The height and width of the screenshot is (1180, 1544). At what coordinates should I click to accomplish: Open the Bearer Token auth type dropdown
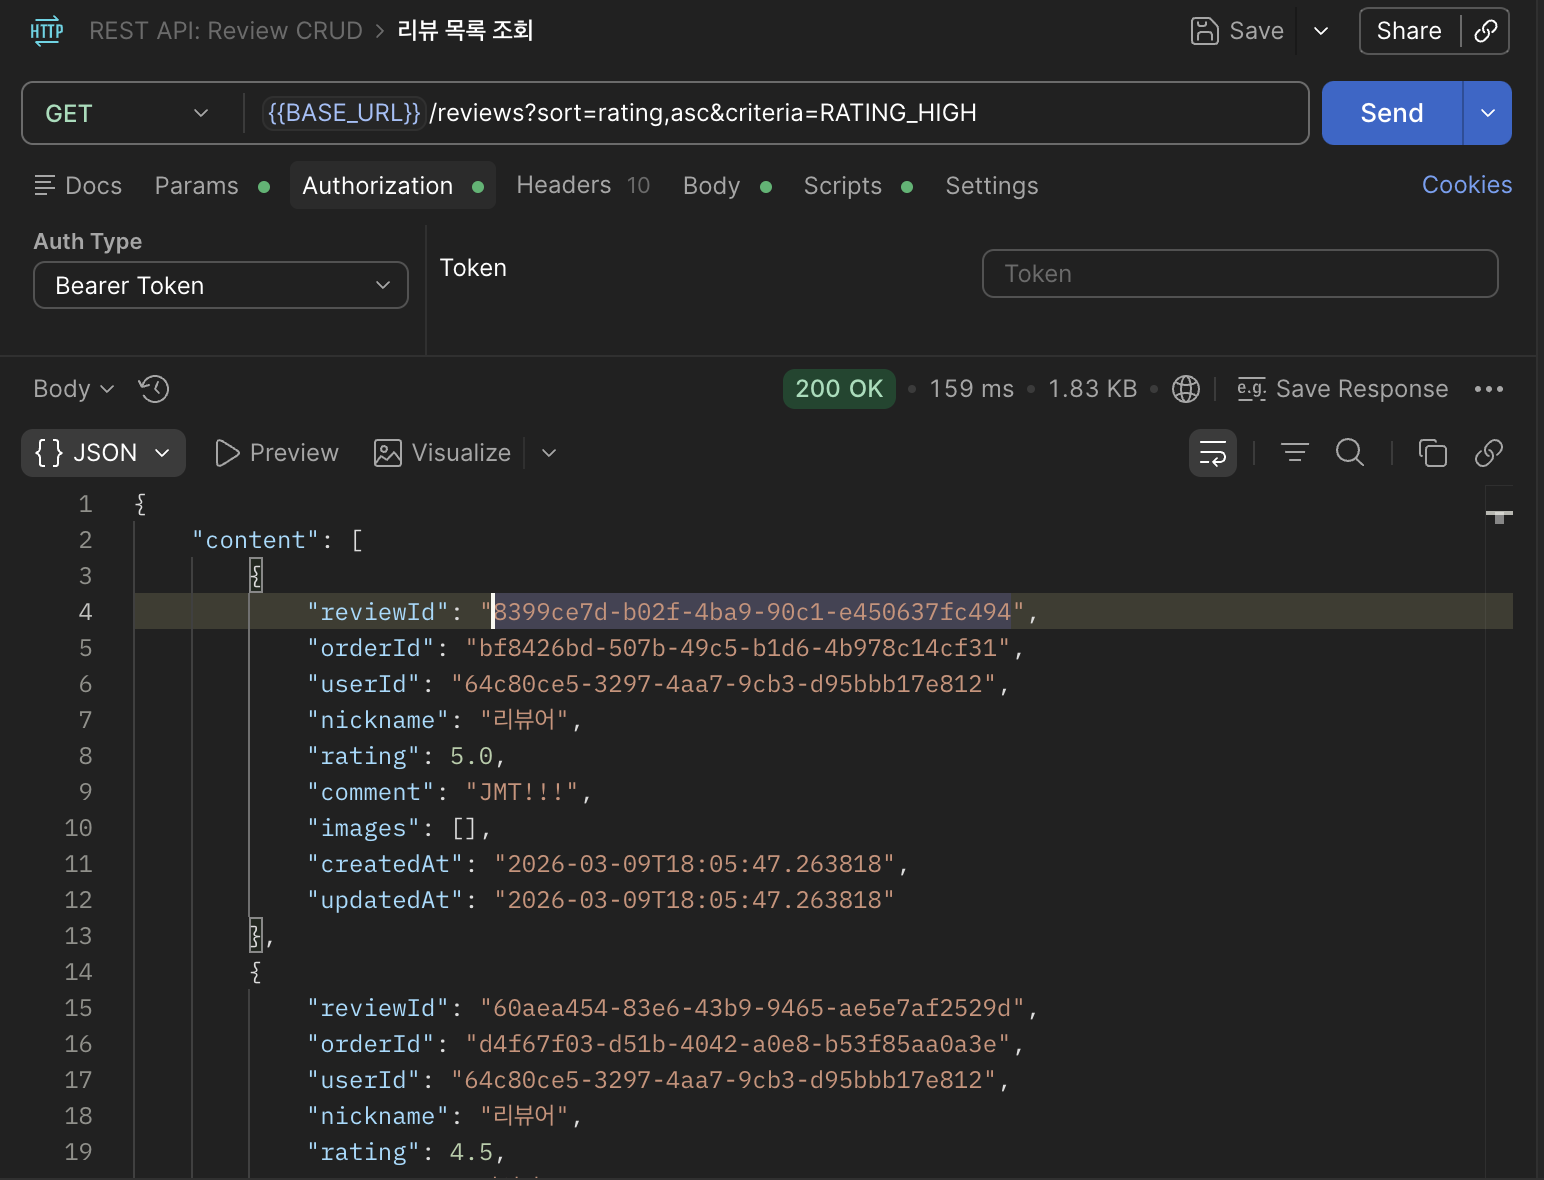pyautogui.click(x=221, y=286)
